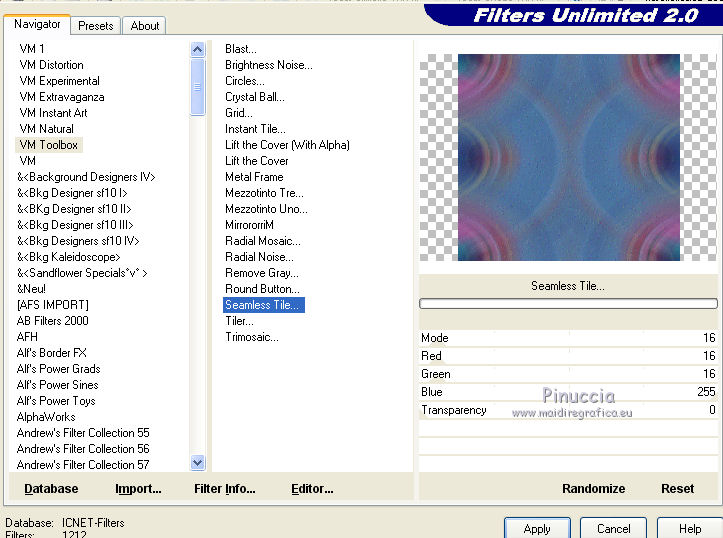Choose &<Bkg Kaleidoscope> category

[x=68, y=257]
